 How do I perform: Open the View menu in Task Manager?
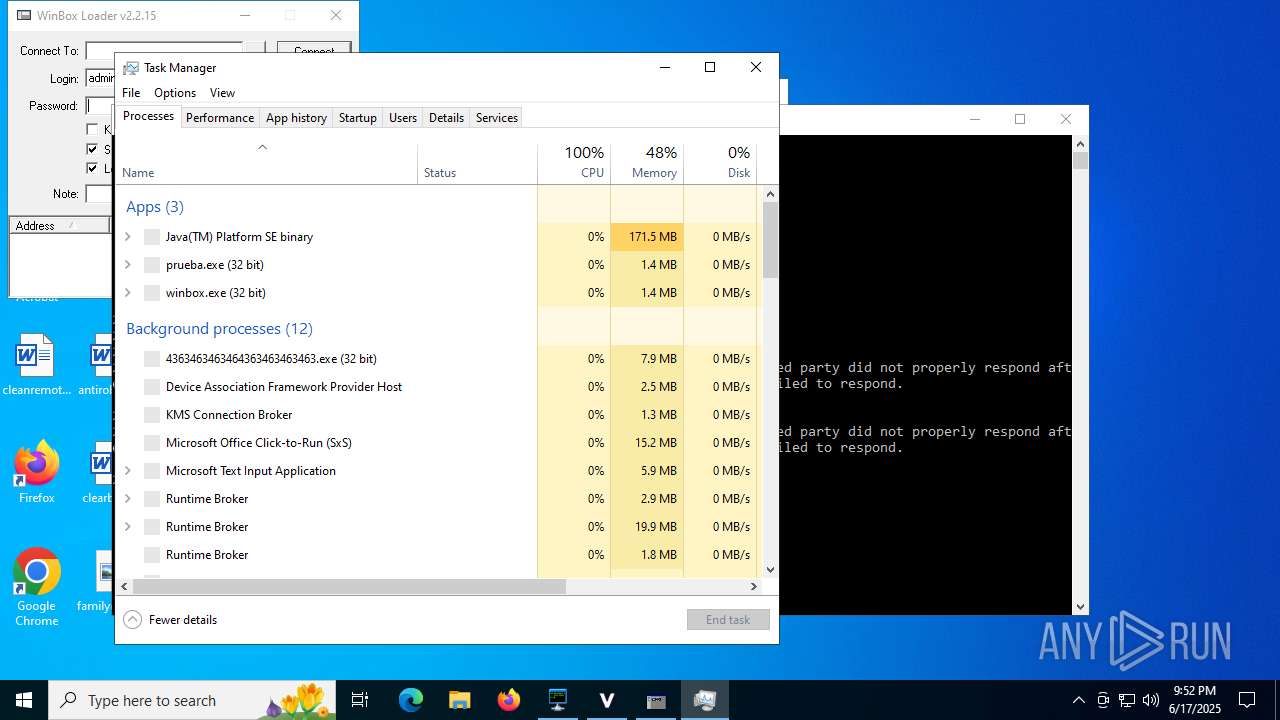[222, 93]
